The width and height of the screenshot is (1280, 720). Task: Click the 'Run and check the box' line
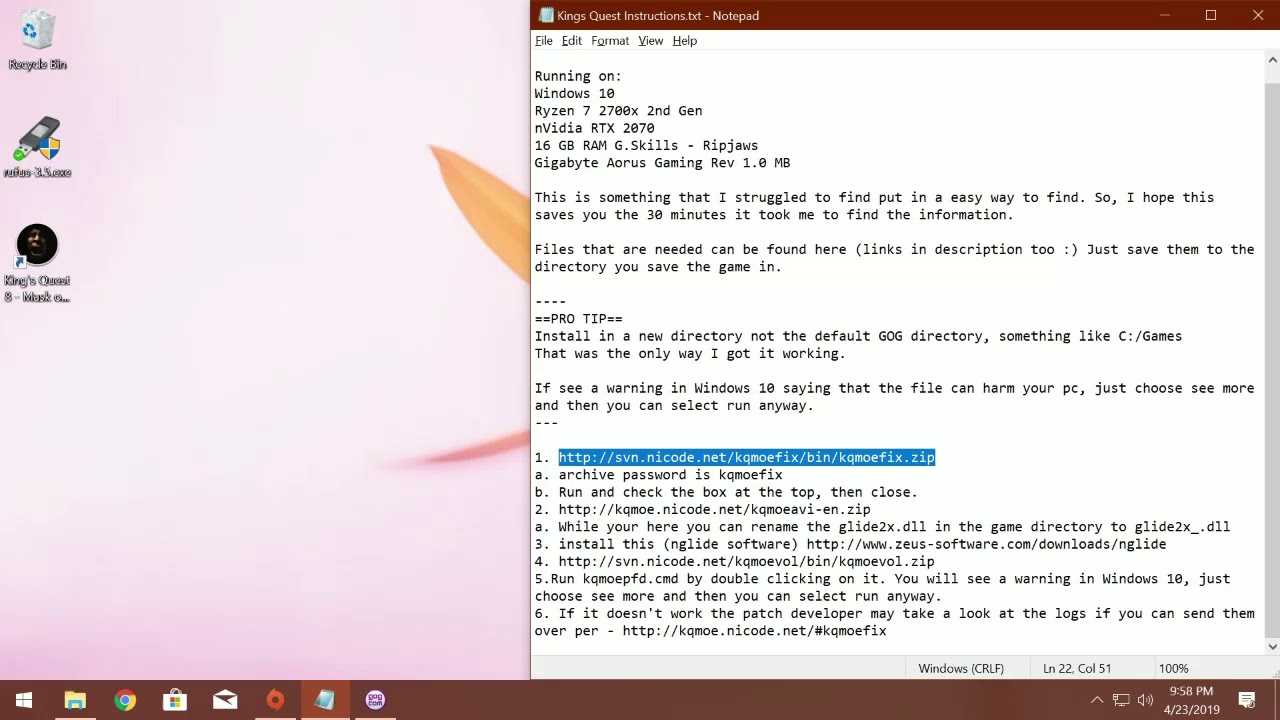point(726,492)
